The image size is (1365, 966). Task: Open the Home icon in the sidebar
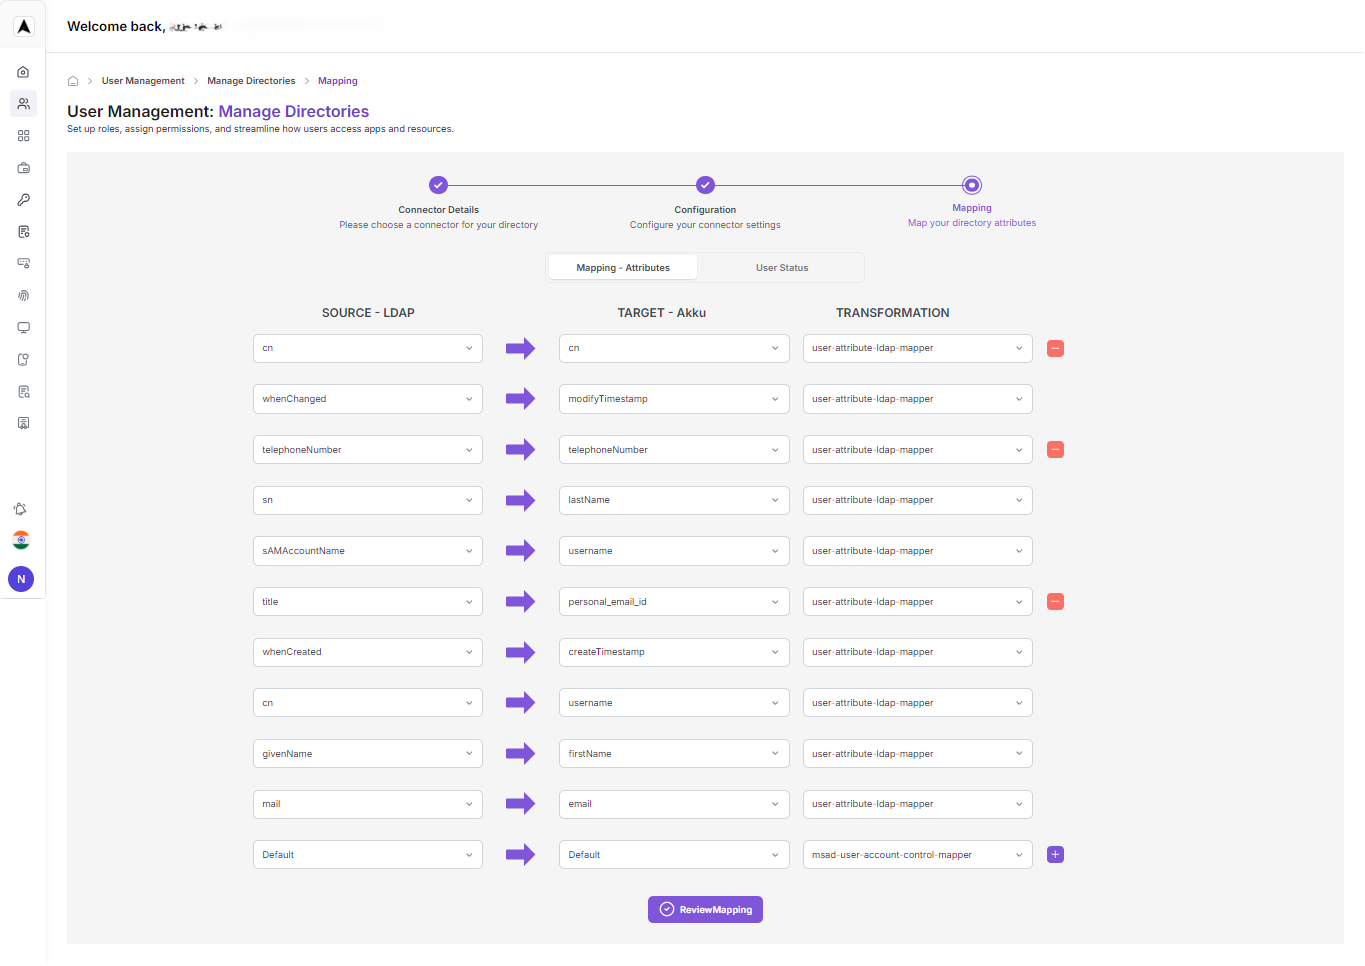[22, 71]
